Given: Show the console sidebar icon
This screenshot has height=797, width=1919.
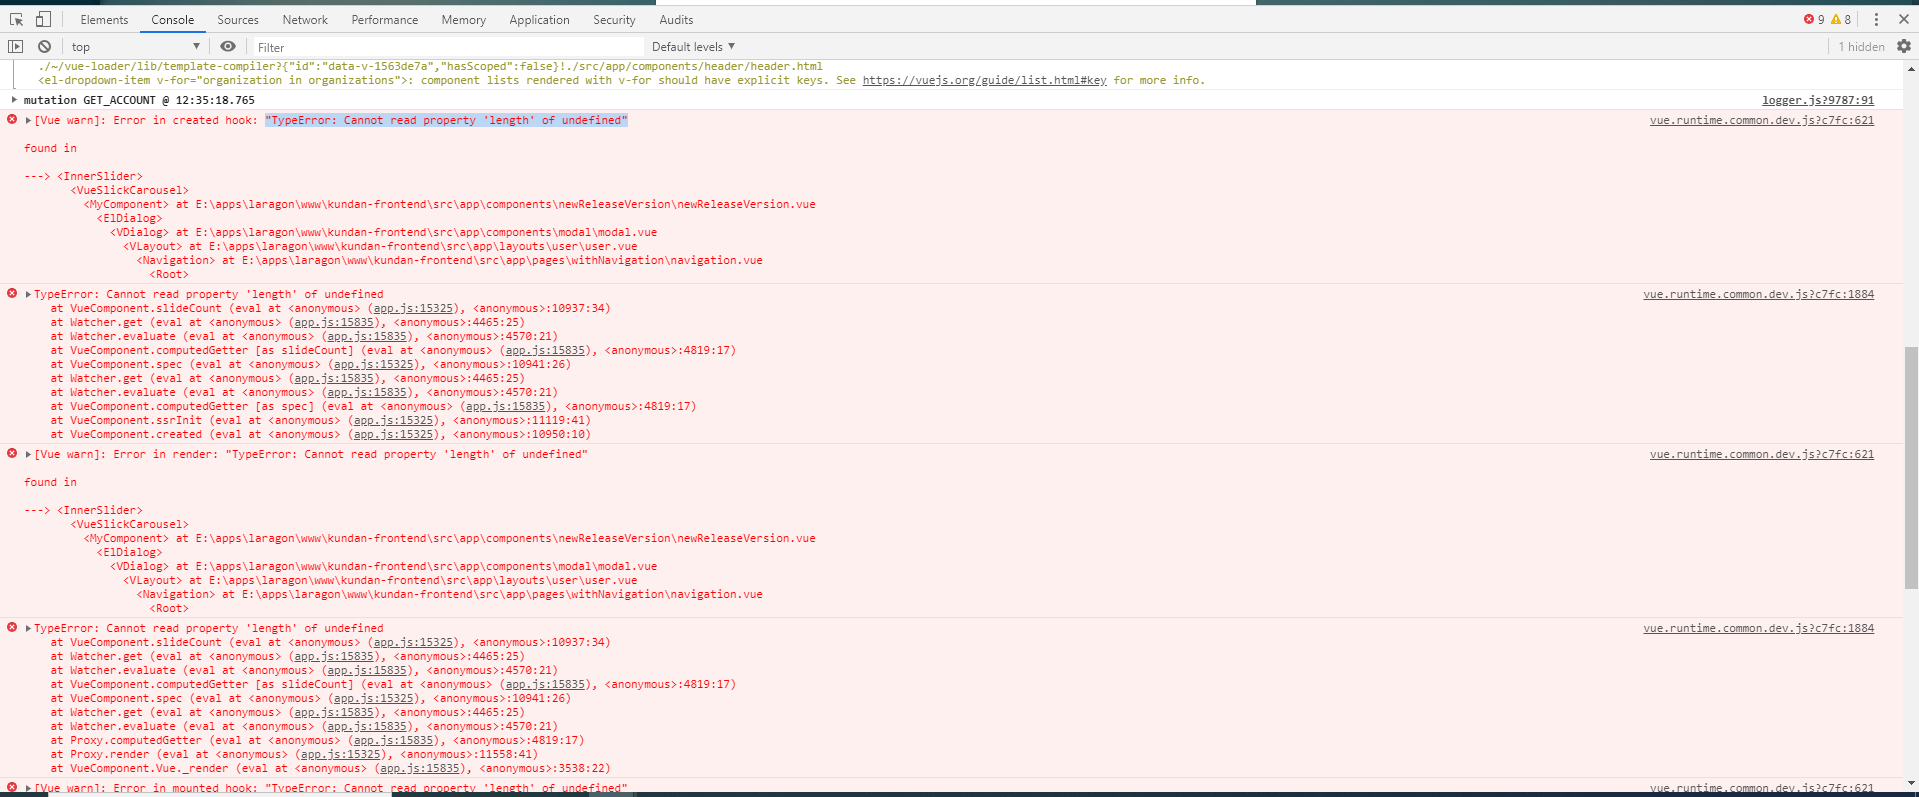Looking at the screenshot, I should (15, 46).
